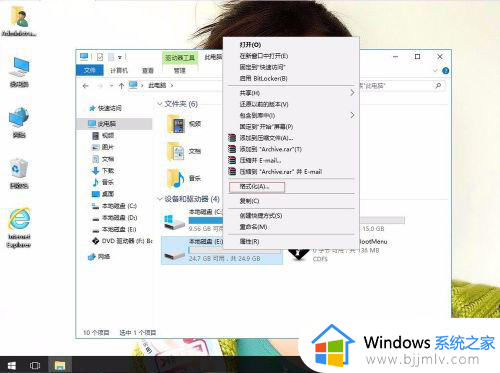This screenshot has width=500, height=373.
Task: Switch to the 管理 ribbon tab
Action: coord(180,71)
